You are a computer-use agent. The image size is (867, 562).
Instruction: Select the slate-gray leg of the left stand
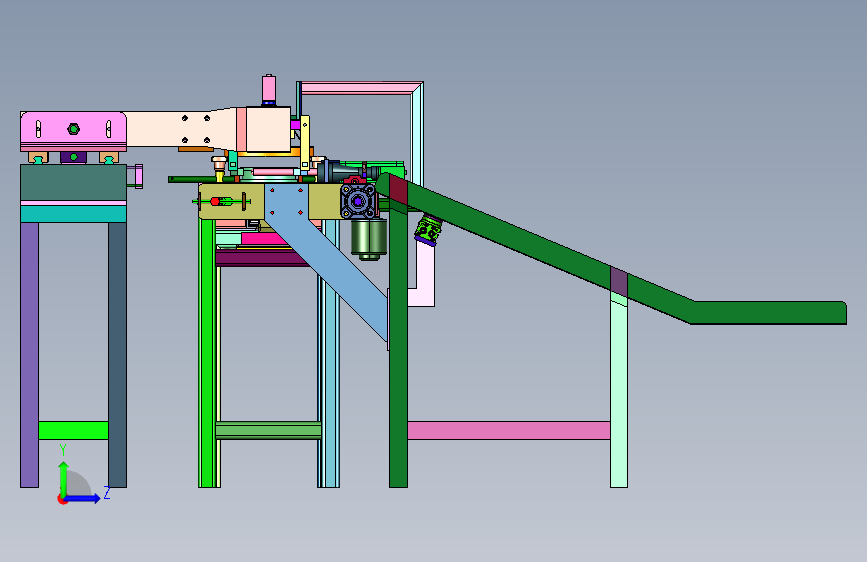point(117,355)
